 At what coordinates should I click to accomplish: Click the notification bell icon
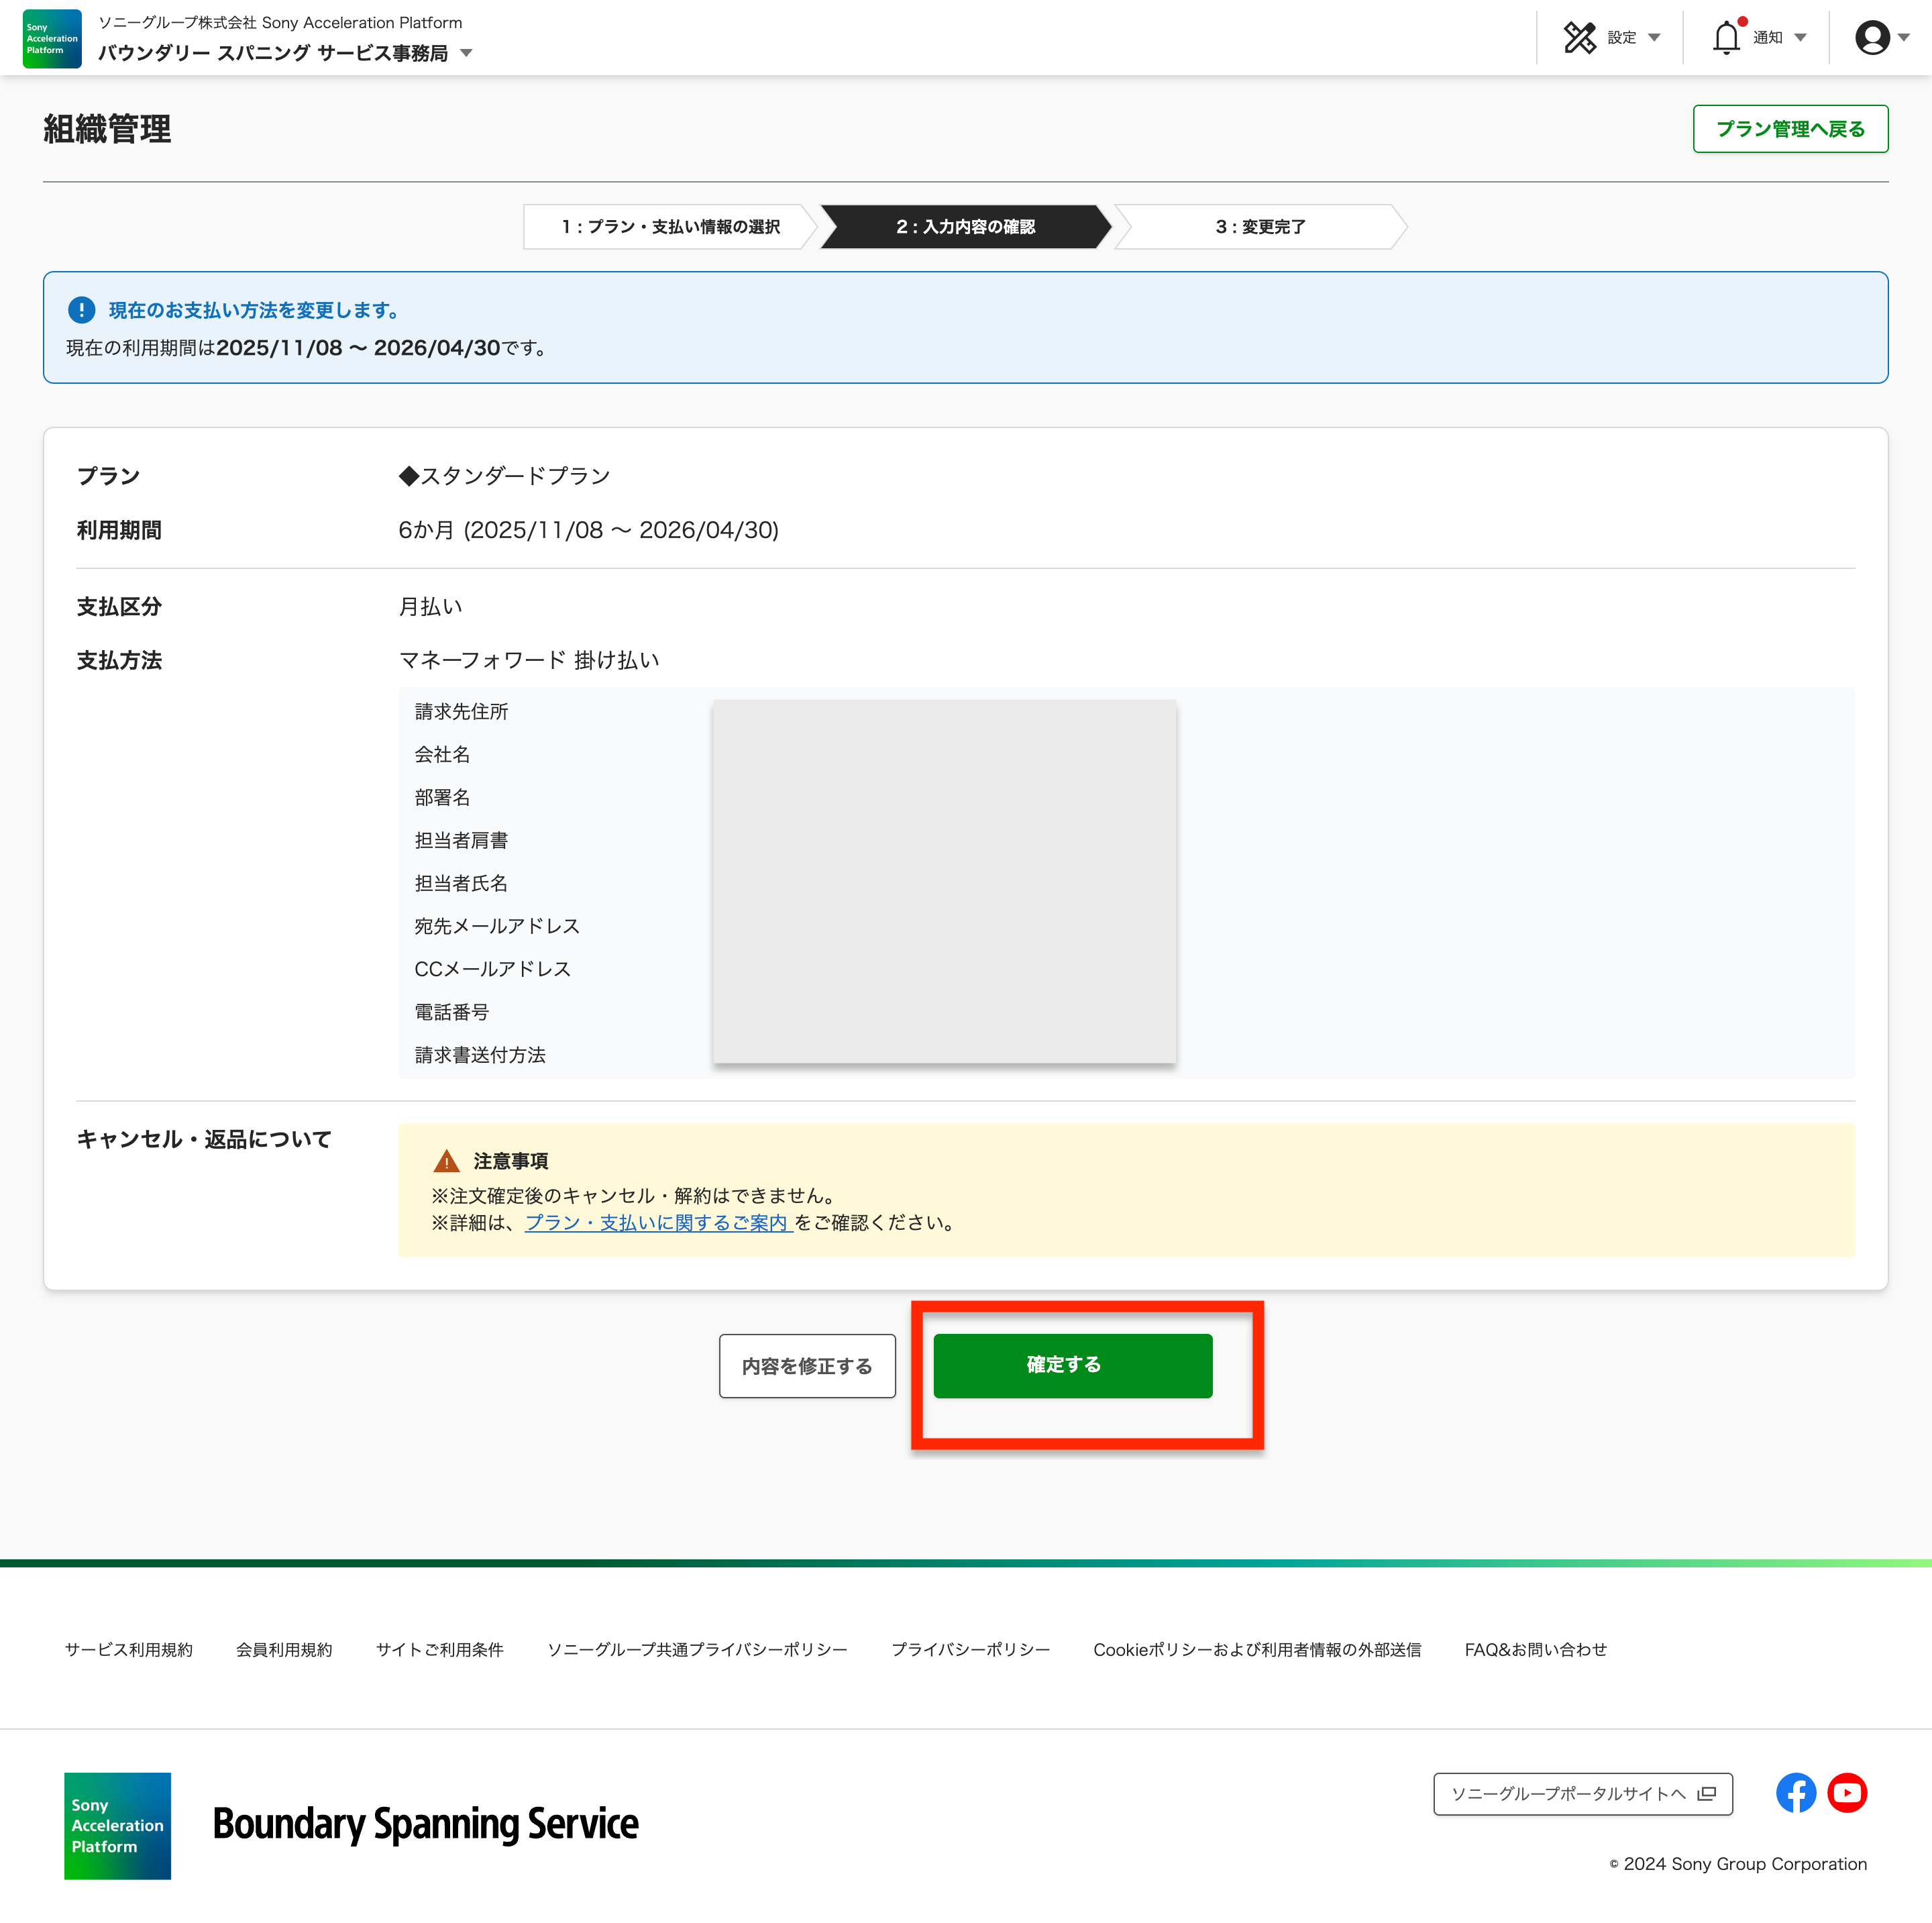pos(1726,38)
